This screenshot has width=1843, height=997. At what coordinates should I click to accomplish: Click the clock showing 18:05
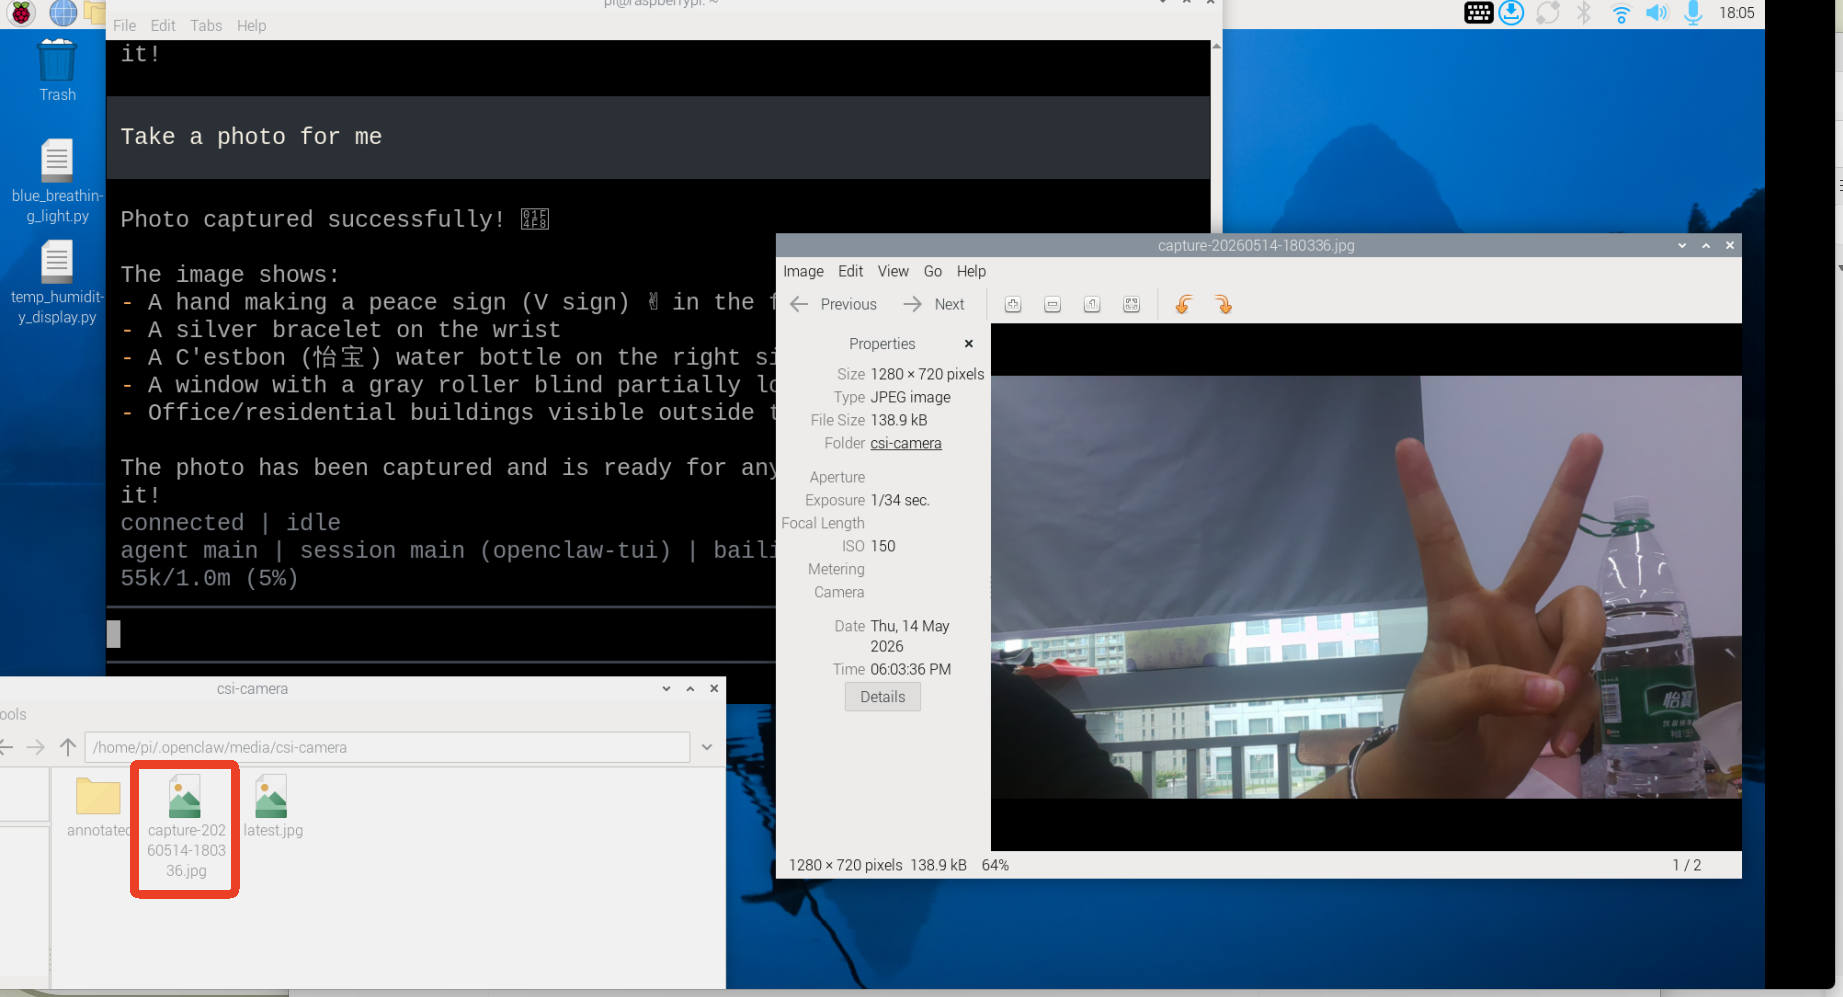click(x=1737, y=13)
